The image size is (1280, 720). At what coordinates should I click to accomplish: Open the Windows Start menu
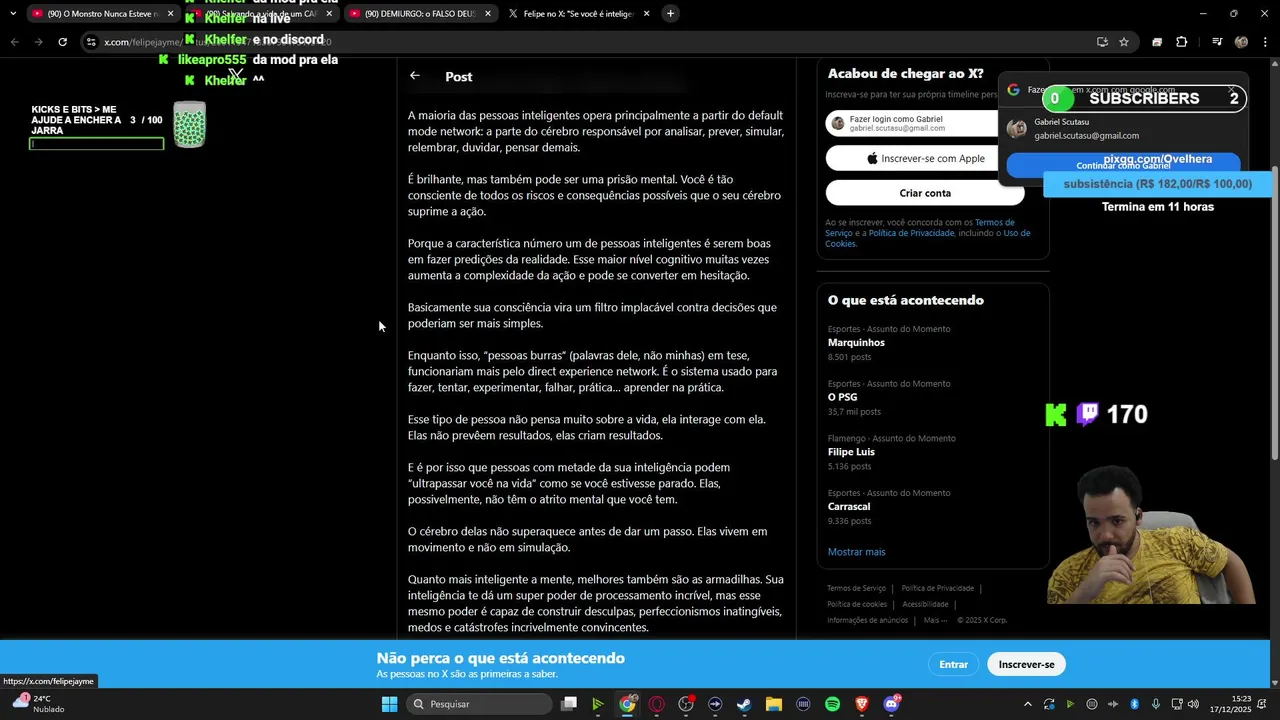click(x=390, y=704)
